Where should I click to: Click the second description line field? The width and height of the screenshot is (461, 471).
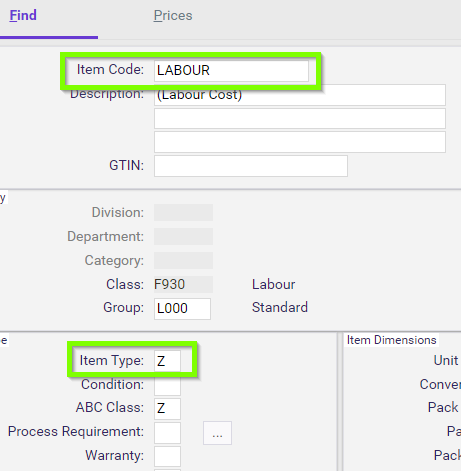(300, 119)
